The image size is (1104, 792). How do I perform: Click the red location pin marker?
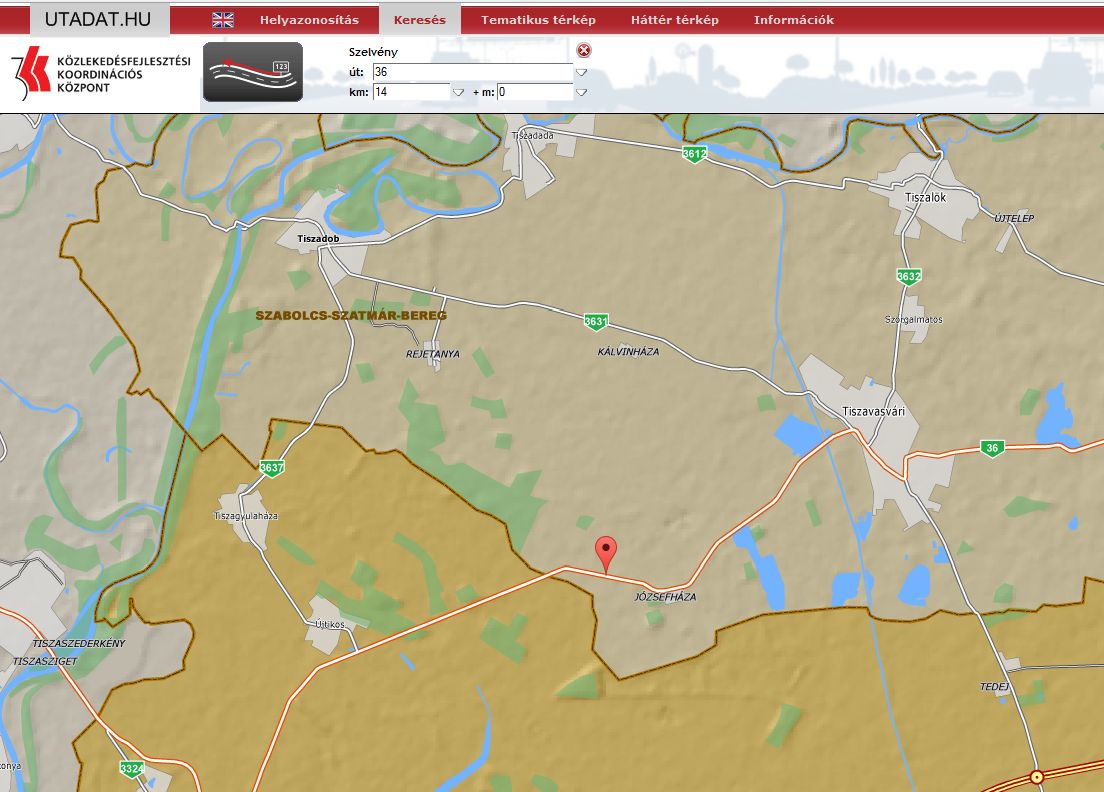tap(605, 552)
